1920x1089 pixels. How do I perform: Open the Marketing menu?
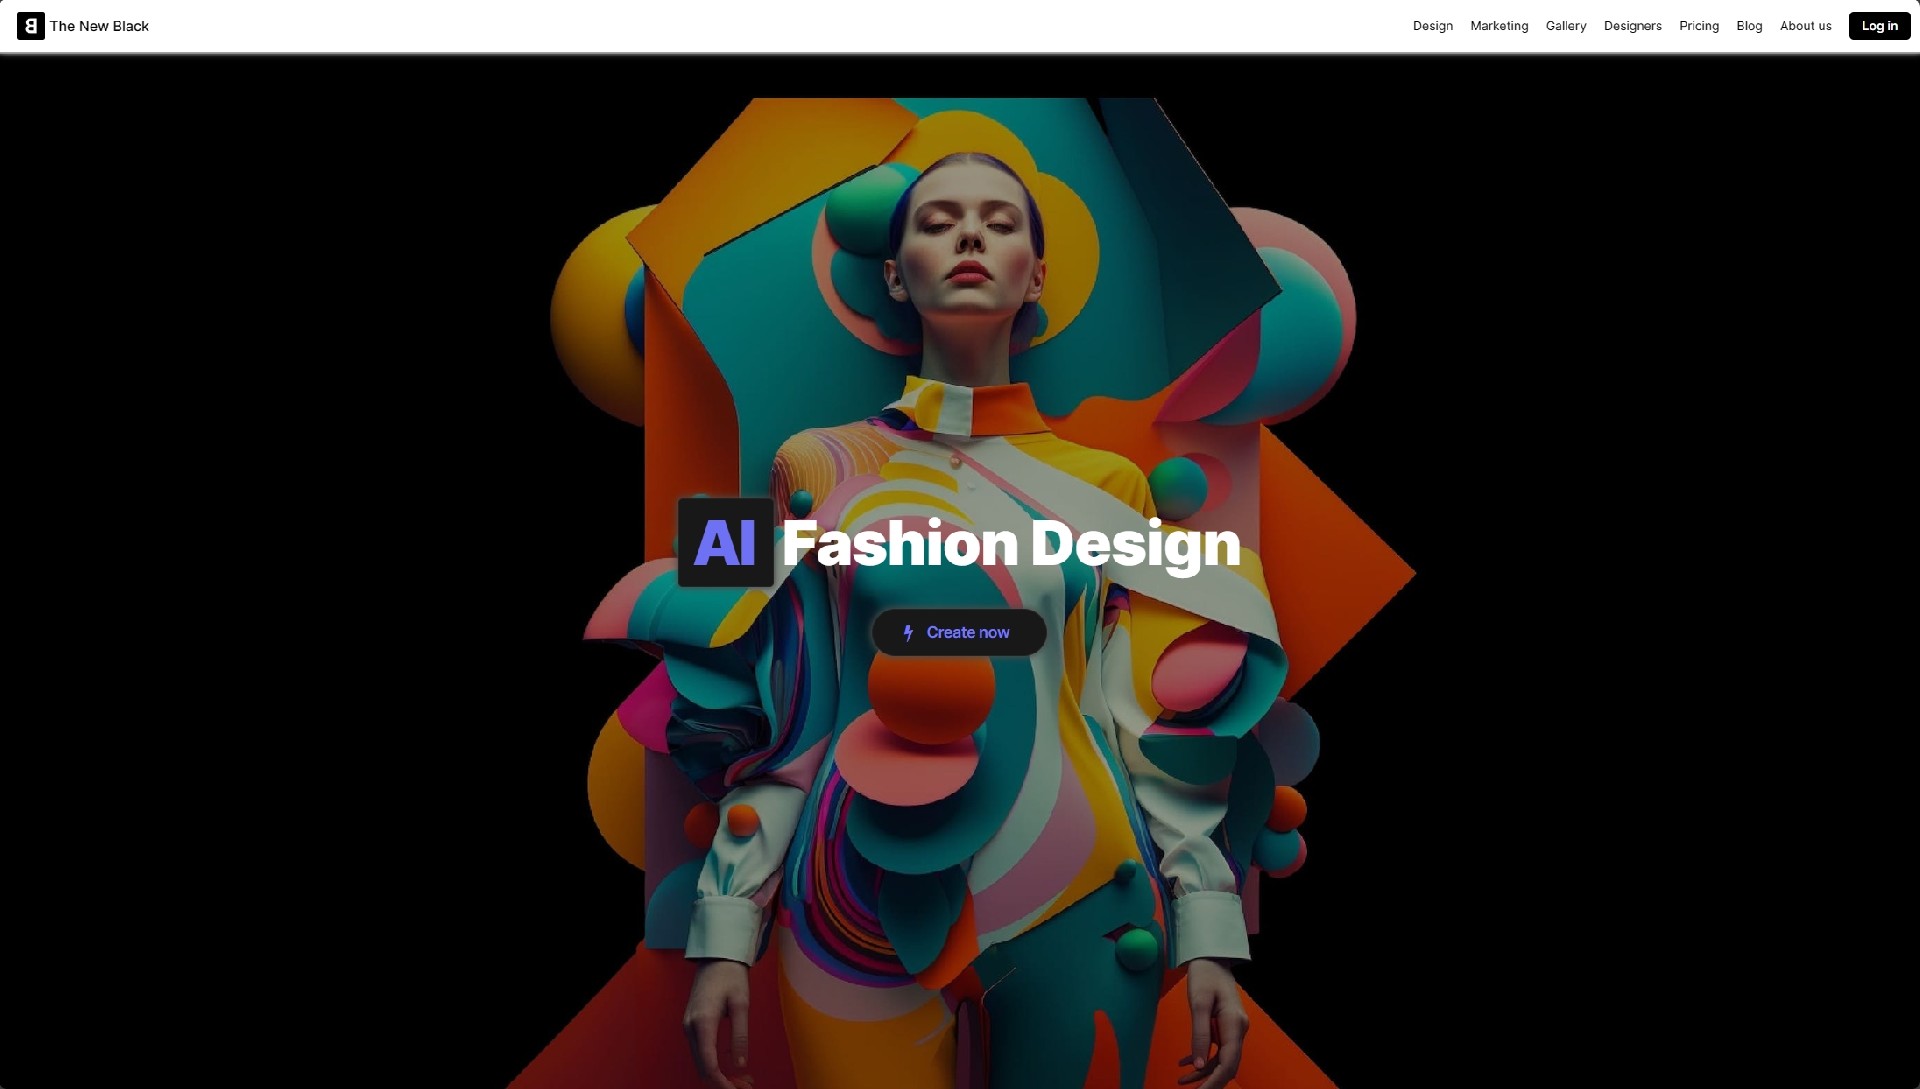[1498, 26]
